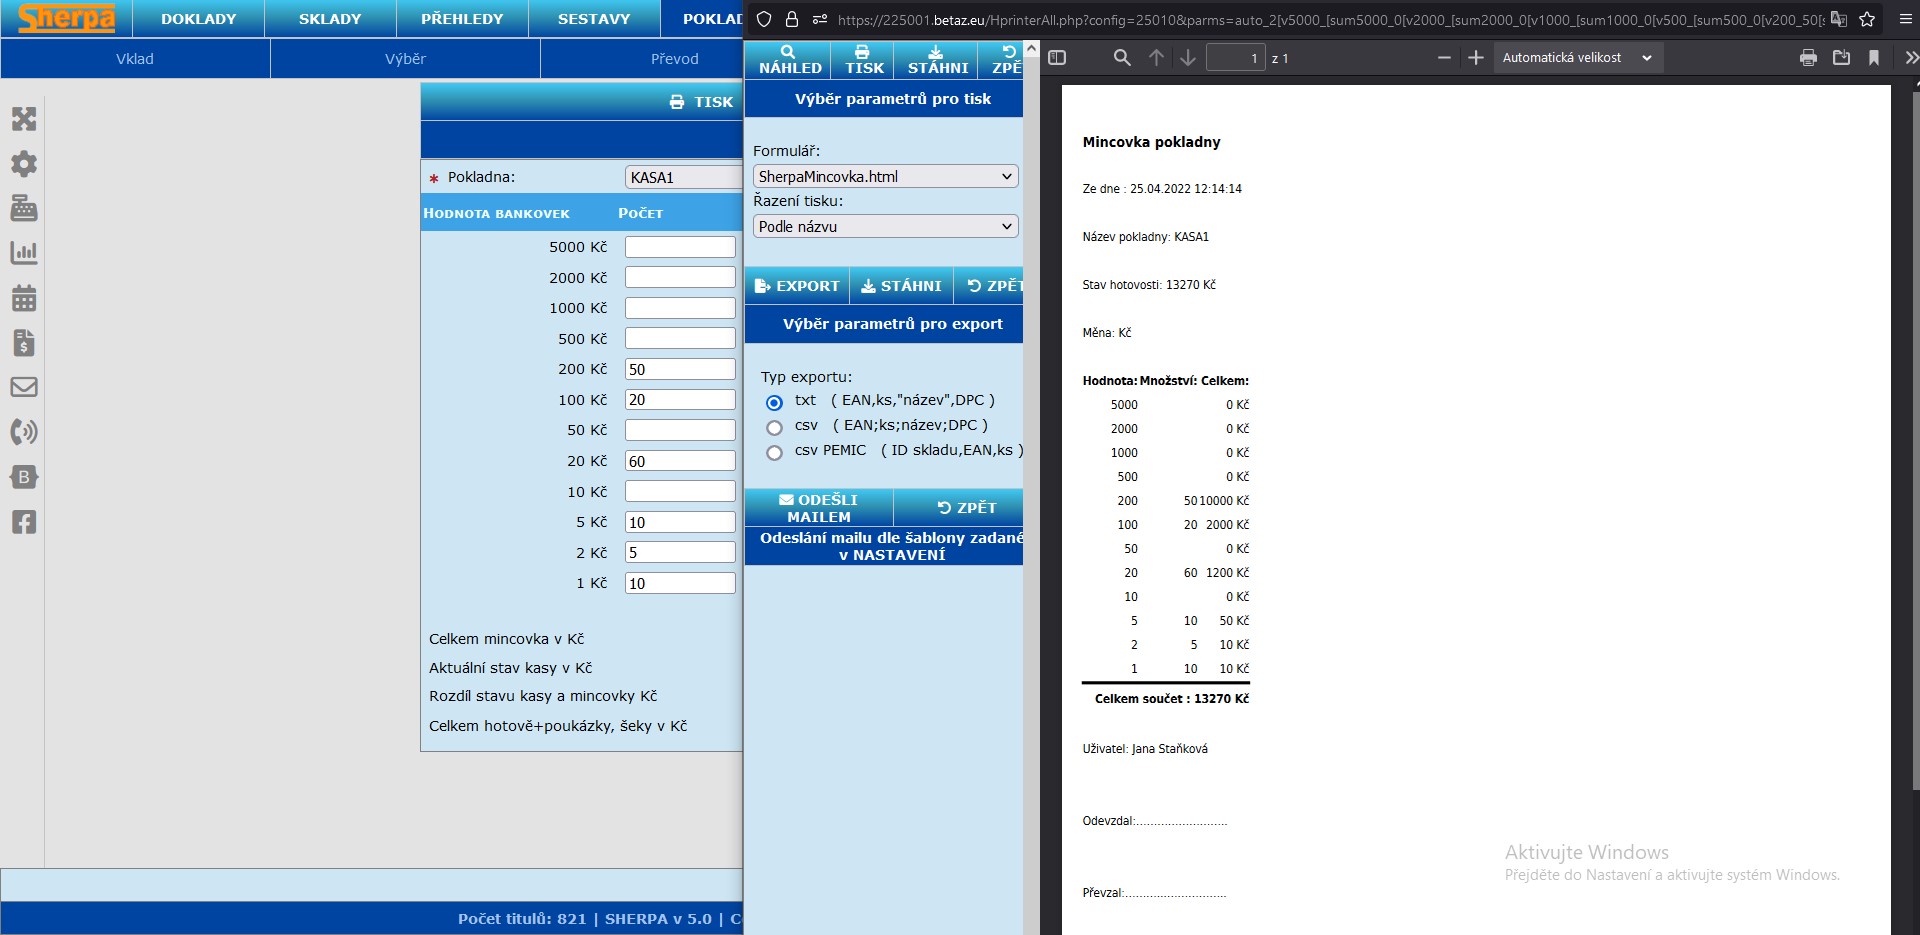Click the gear settings icon in left sidebar

pyautogui.click(x=24, y=164)
